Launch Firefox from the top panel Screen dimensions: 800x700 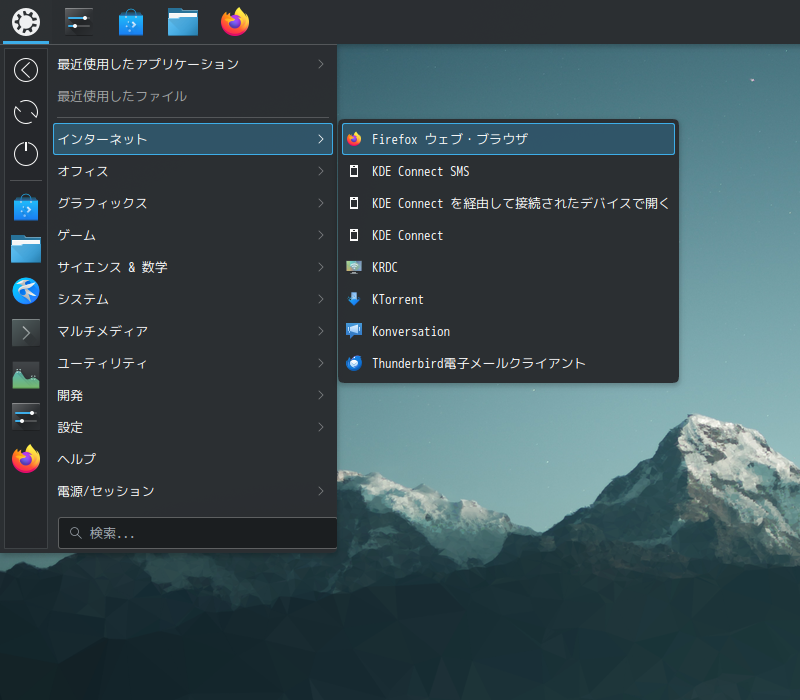(x=235, y=22)
